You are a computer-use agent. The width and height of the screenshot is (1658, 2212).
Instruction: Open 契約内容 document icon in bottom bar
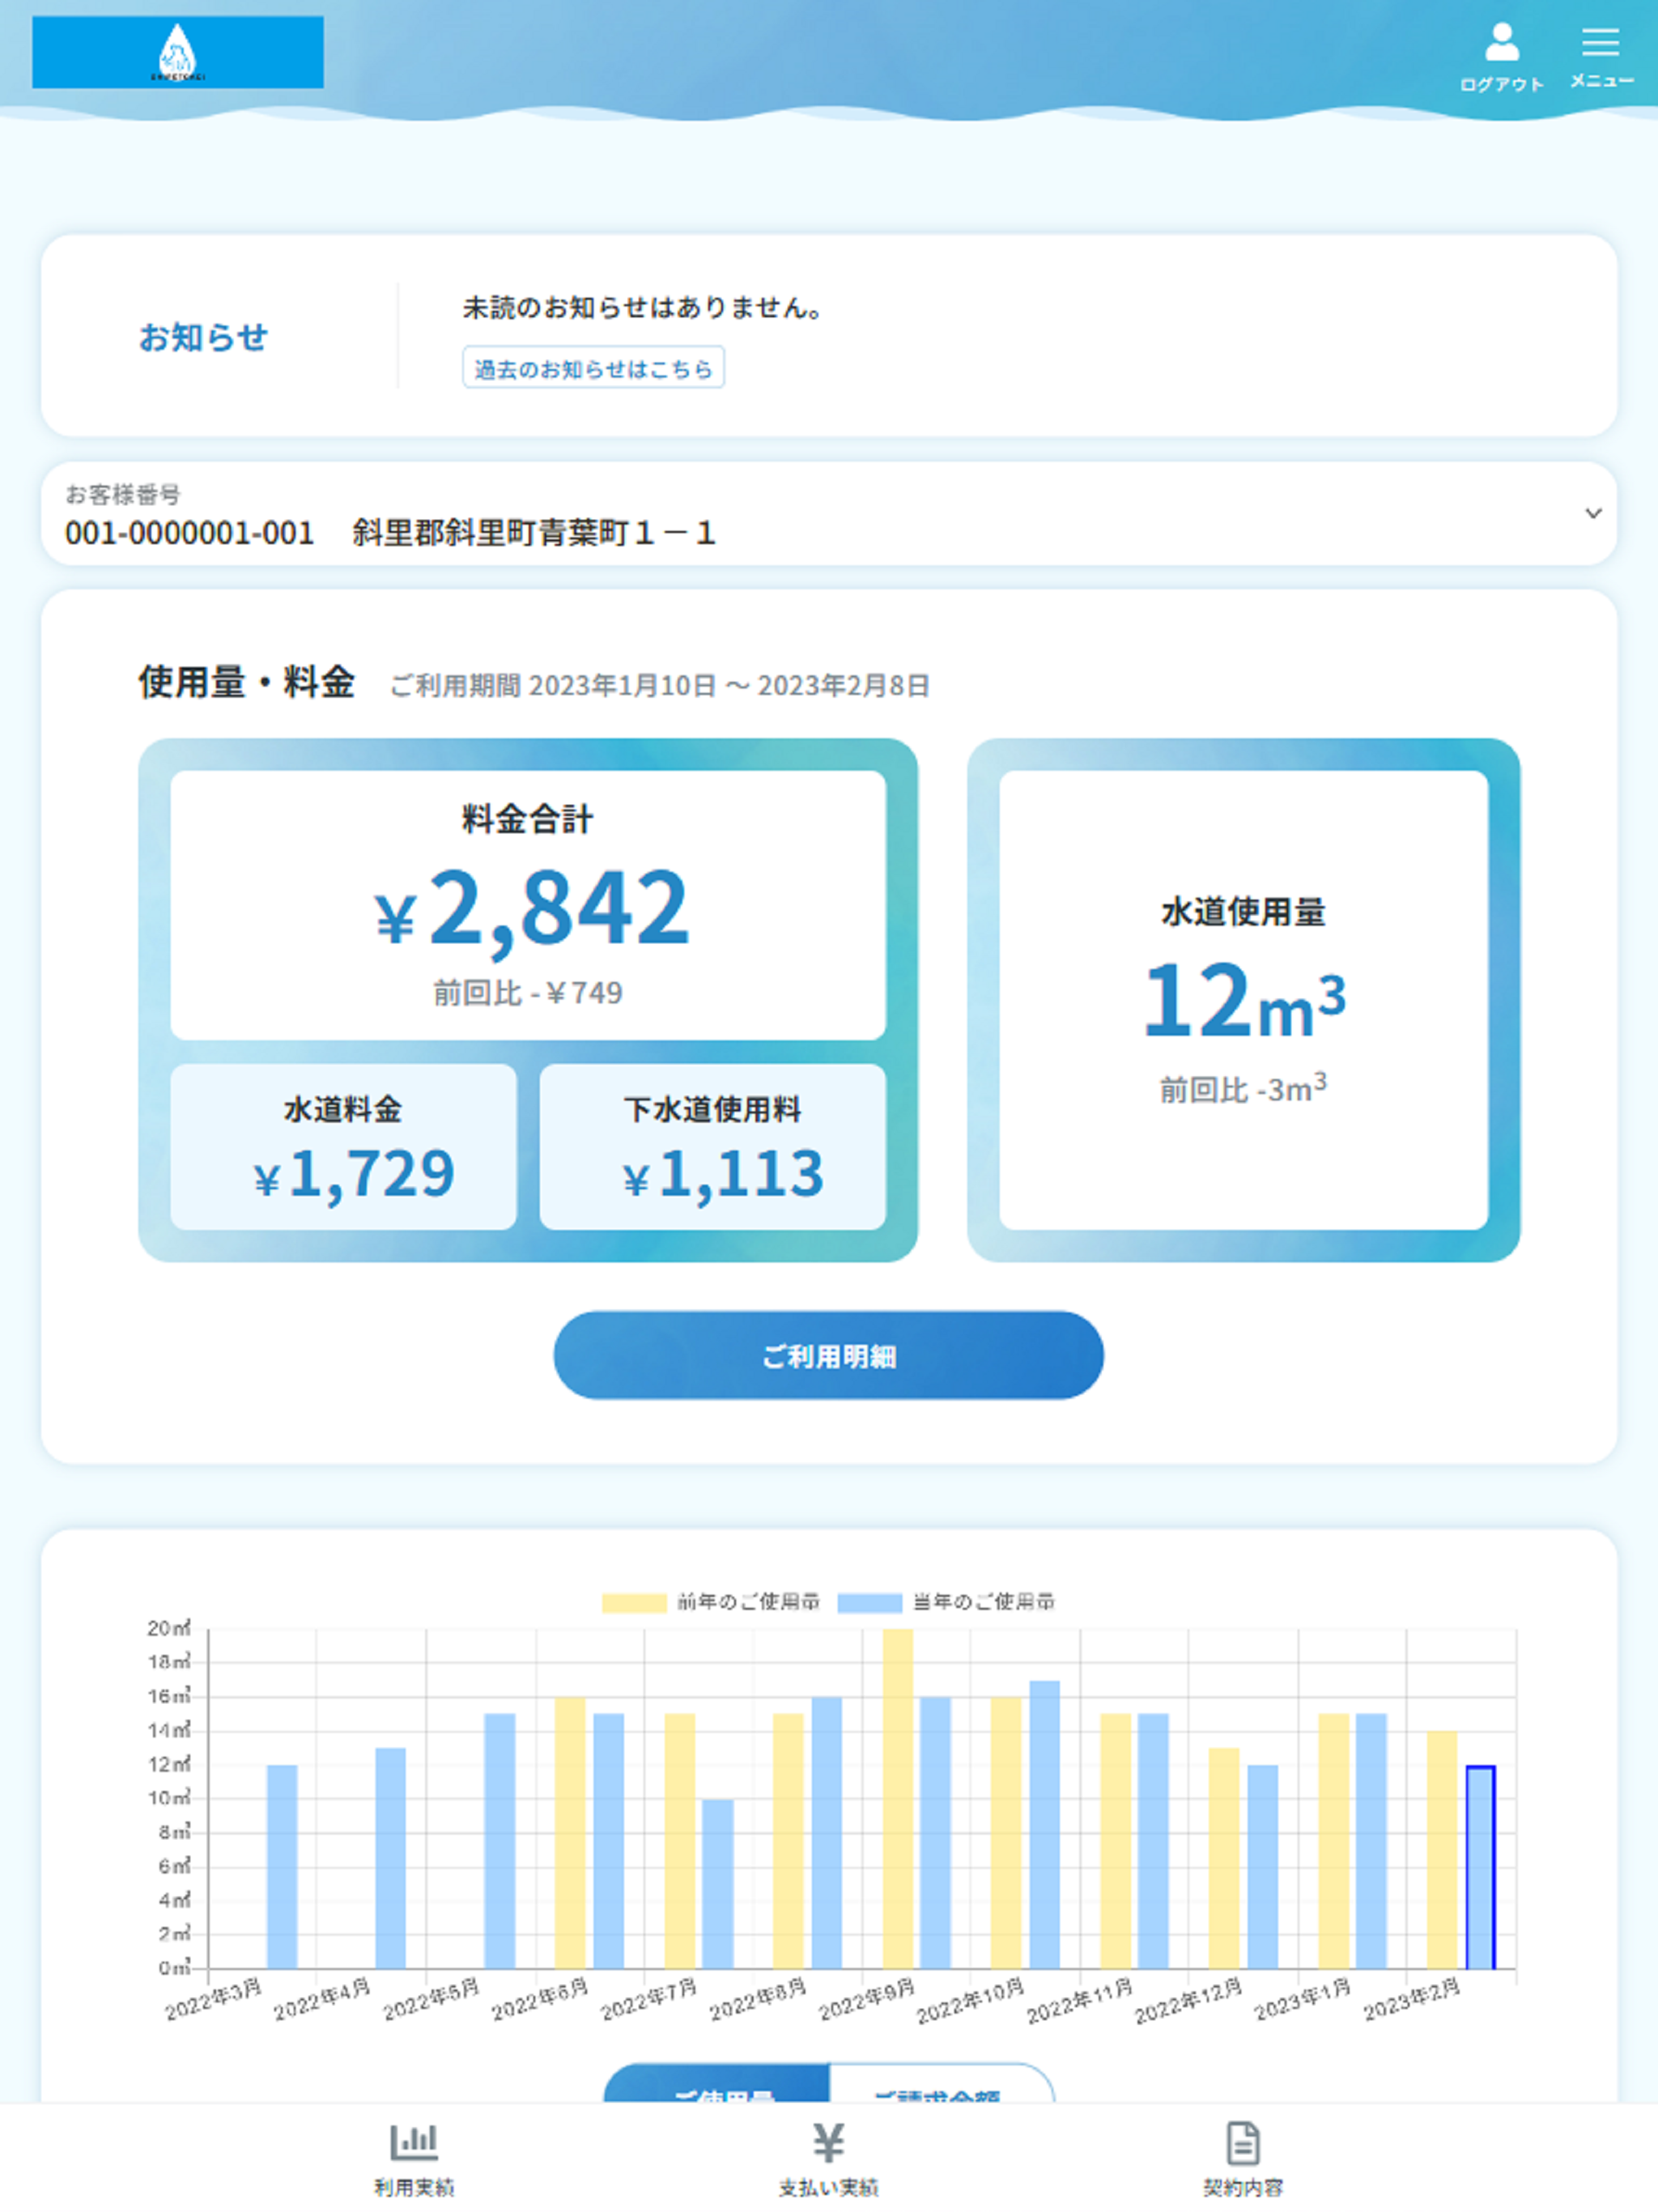coord(1243,2142)
